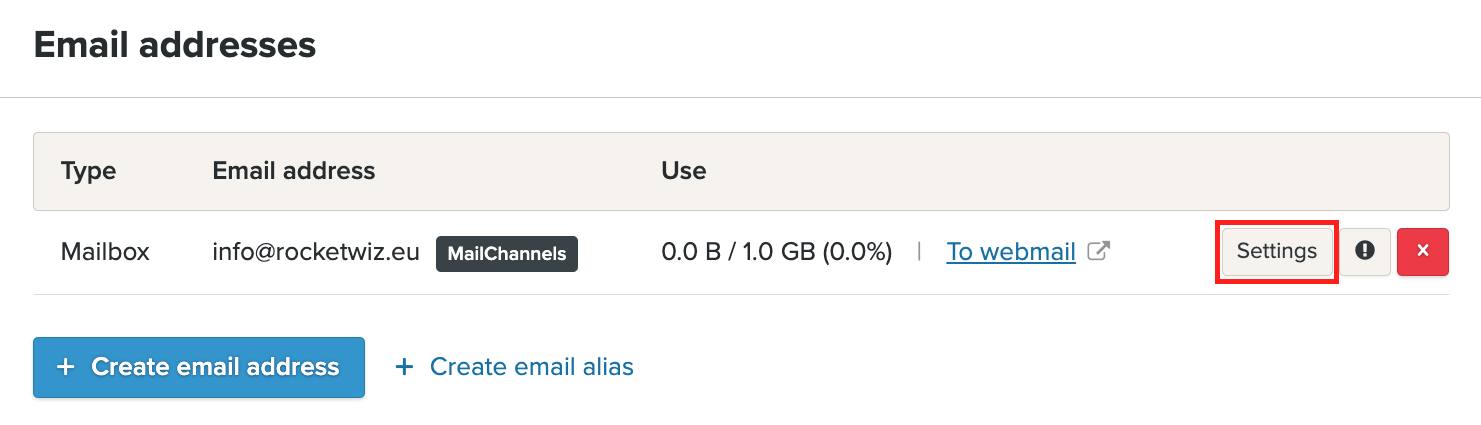Viewport: 1481px width, 425px height.
Task: Click the Type column header
Action: click(88, 171)
